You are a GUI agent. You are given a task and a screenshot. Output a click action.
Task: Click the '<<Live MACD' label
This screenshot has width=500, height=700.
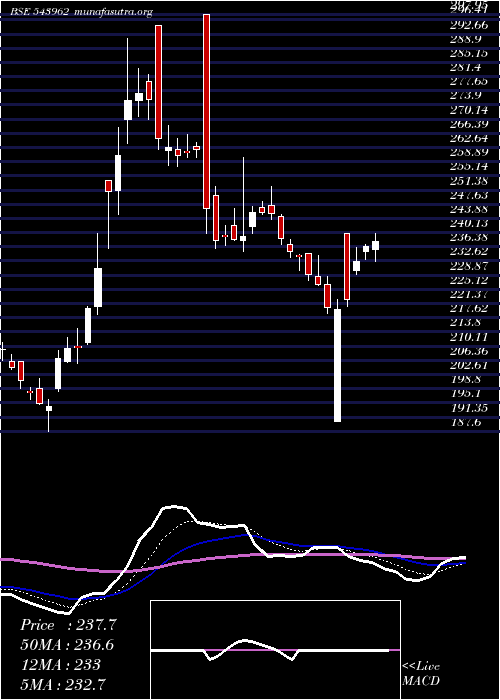421,674
